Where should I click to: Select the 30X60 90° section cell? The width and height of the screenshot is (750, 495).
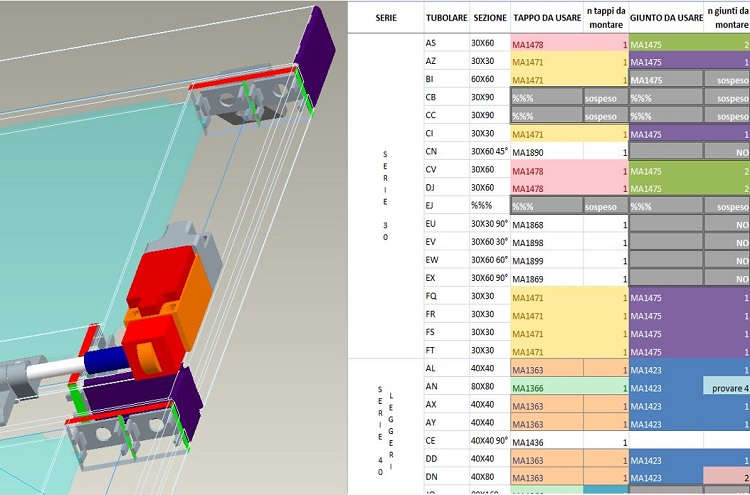[x=490, y=278]
